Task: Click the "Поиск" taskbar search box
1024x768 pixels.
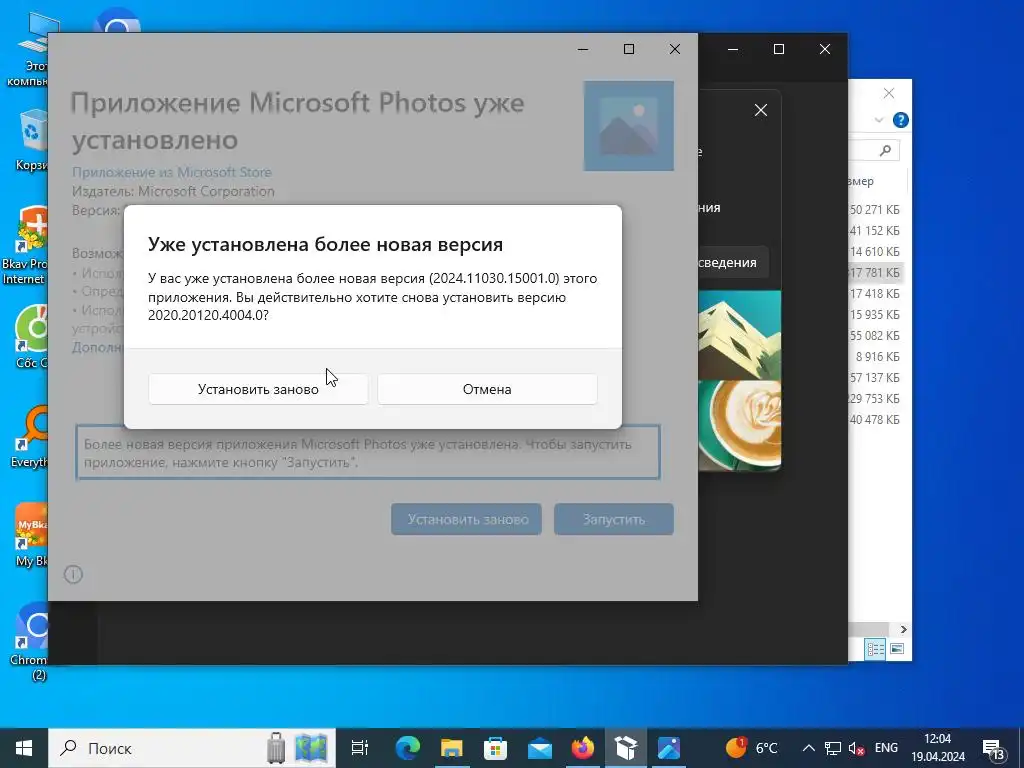Action: point(157,748)
